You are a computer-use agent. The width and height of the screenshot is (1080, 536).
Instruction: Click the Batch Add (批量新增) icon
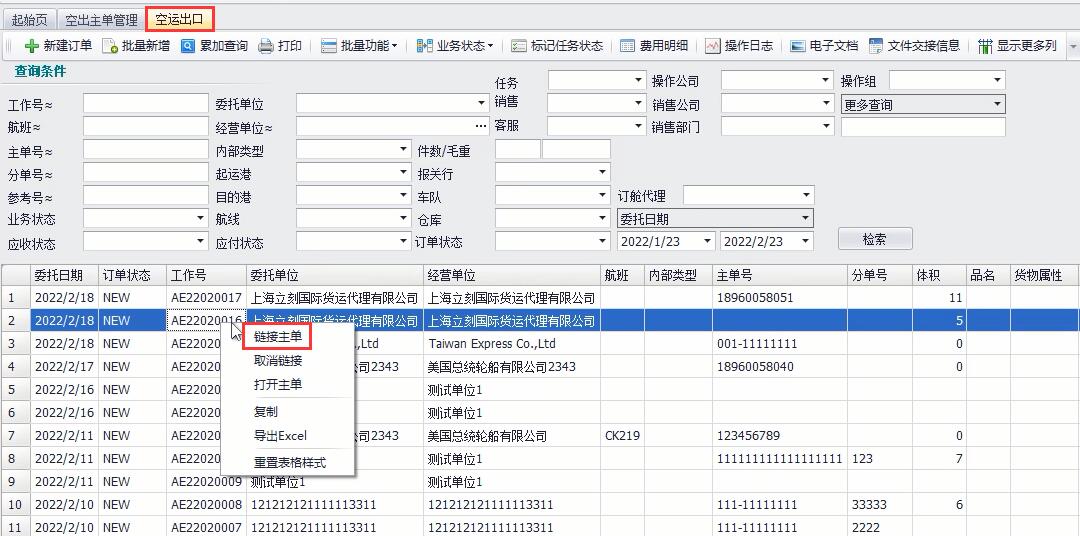coord(110,46)
